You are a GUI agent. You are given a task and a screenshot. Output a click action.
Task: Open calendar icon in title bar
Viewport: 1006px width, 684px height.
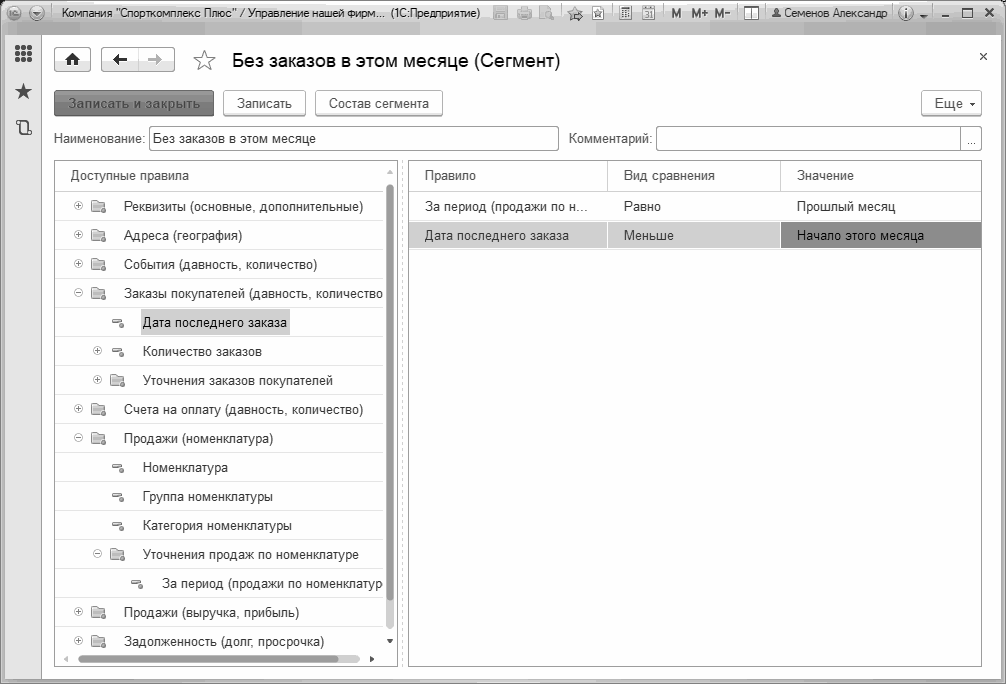[x=648, y=12]
